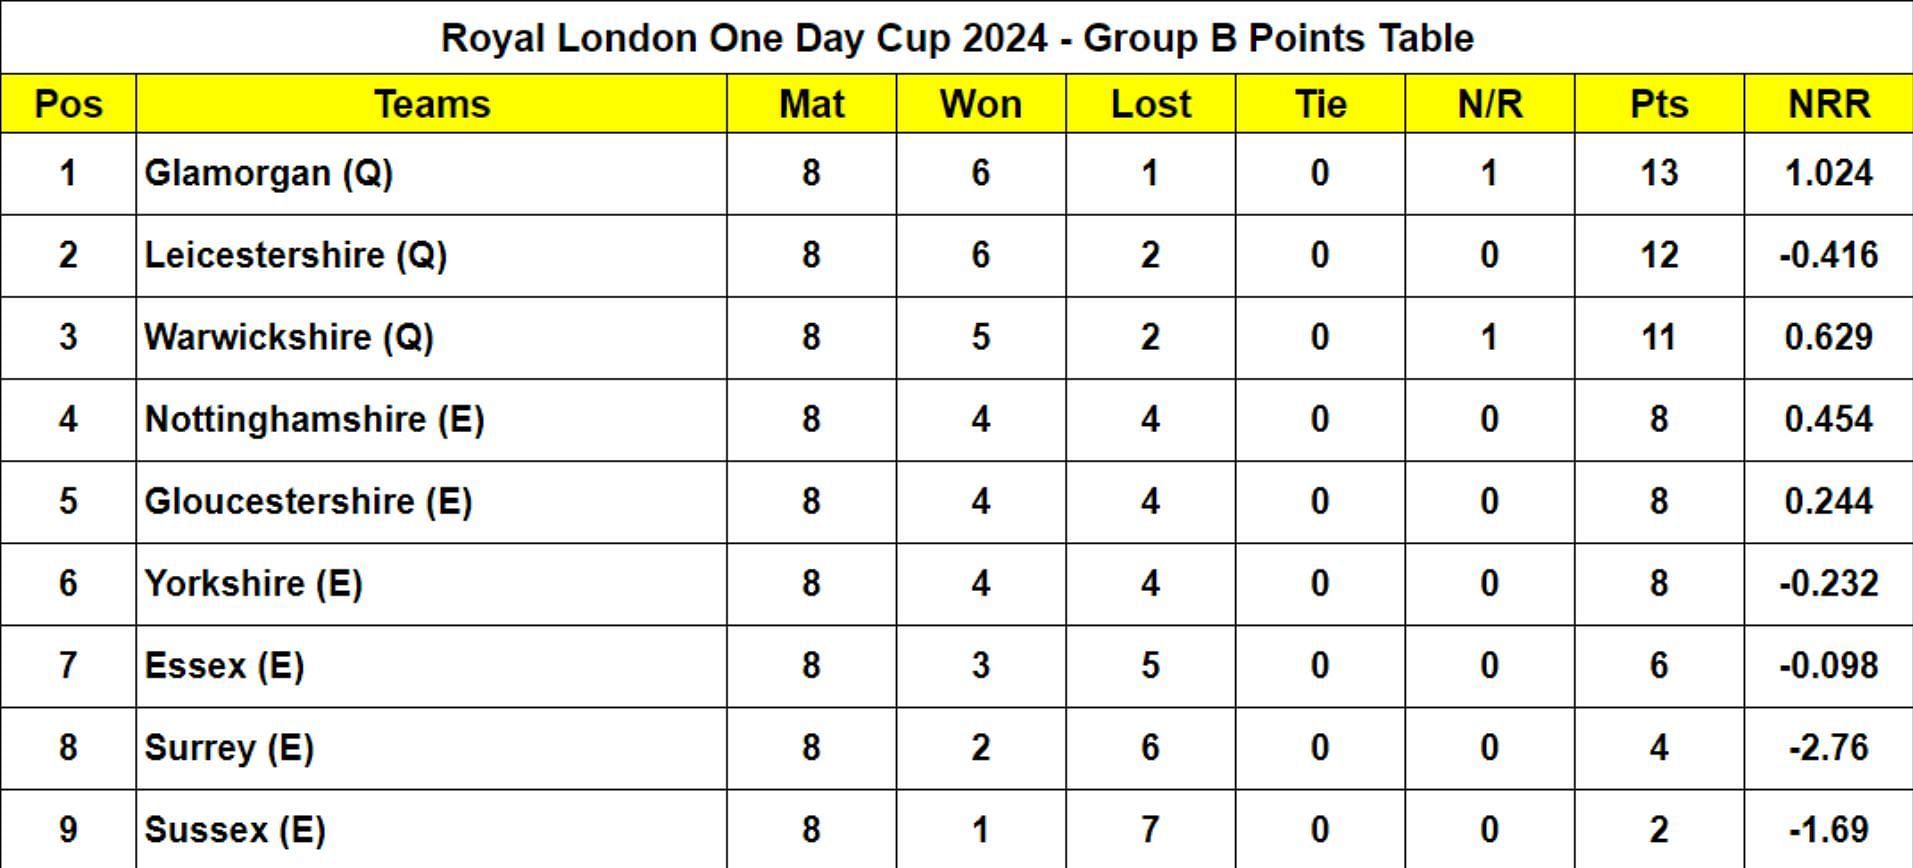Click Glamorgan's NRR value 1.024
This screenshot has height=868, width=1913.
pos(1829,173)
